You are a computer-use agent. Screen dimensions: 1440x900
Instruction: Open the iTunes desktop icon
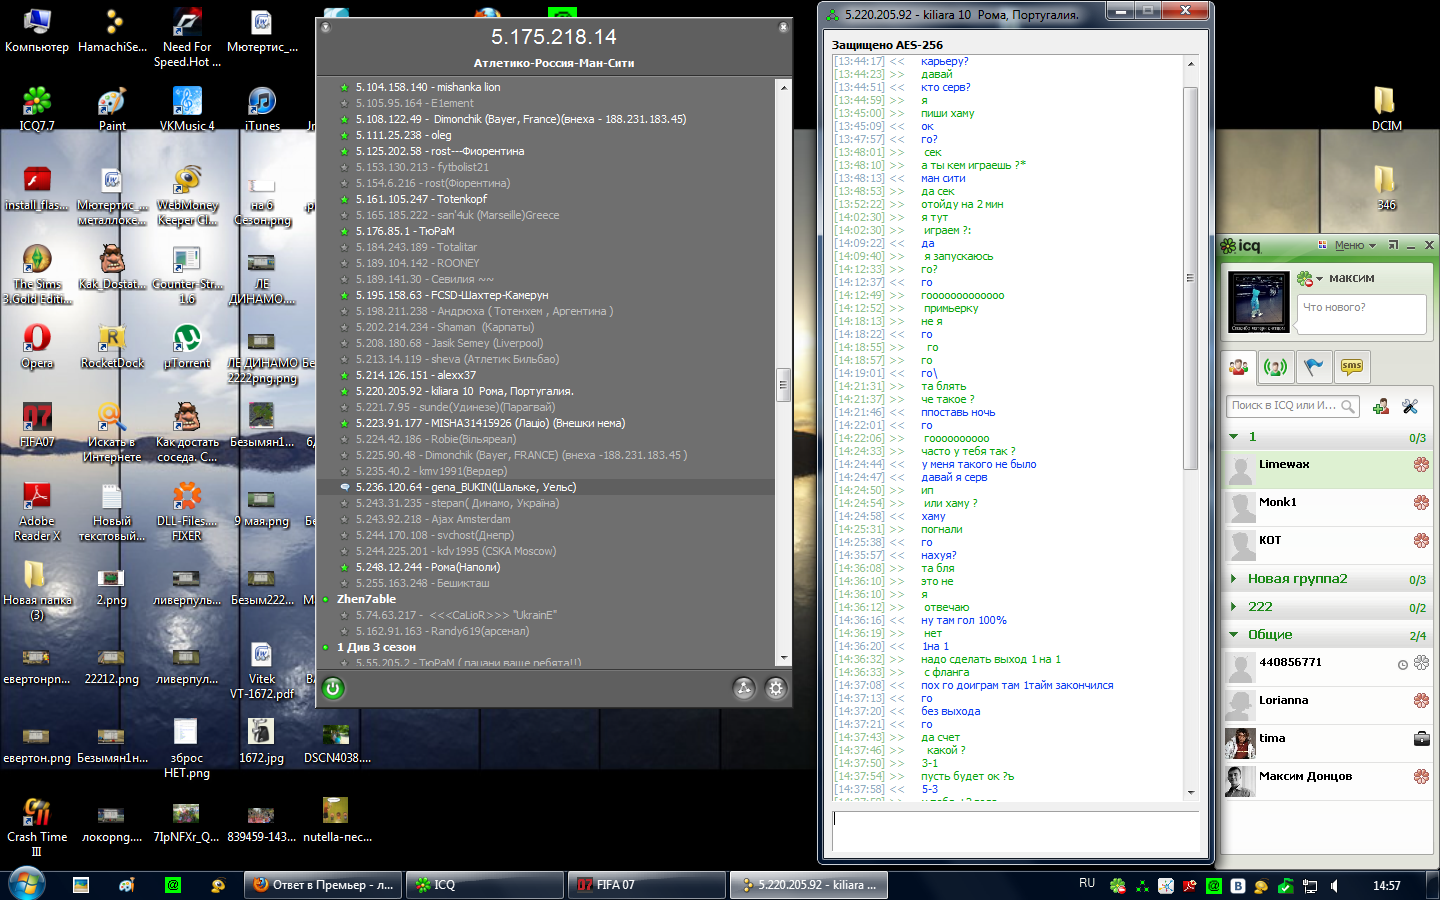point(262,109)
